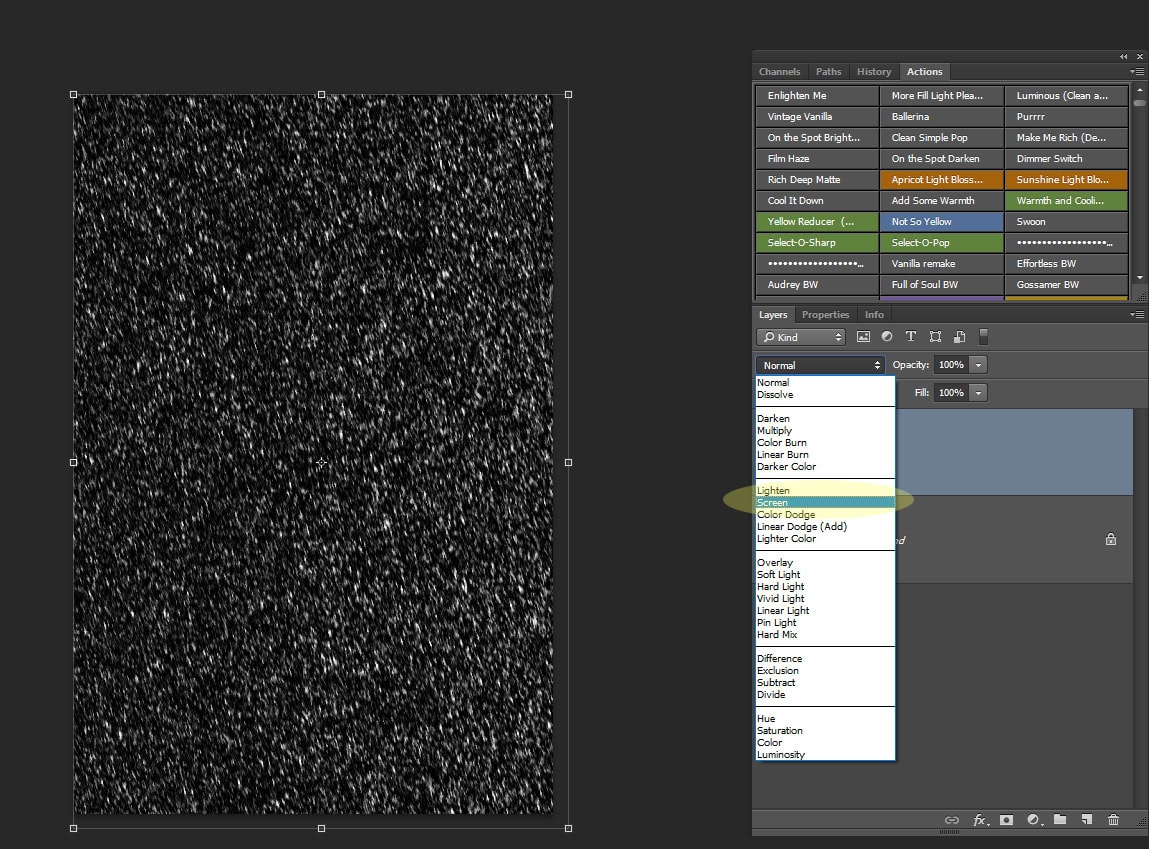Viewport: 1149px width, 849px height.
Task: Add a layer style via fx icon
Action: click(980, 820)
